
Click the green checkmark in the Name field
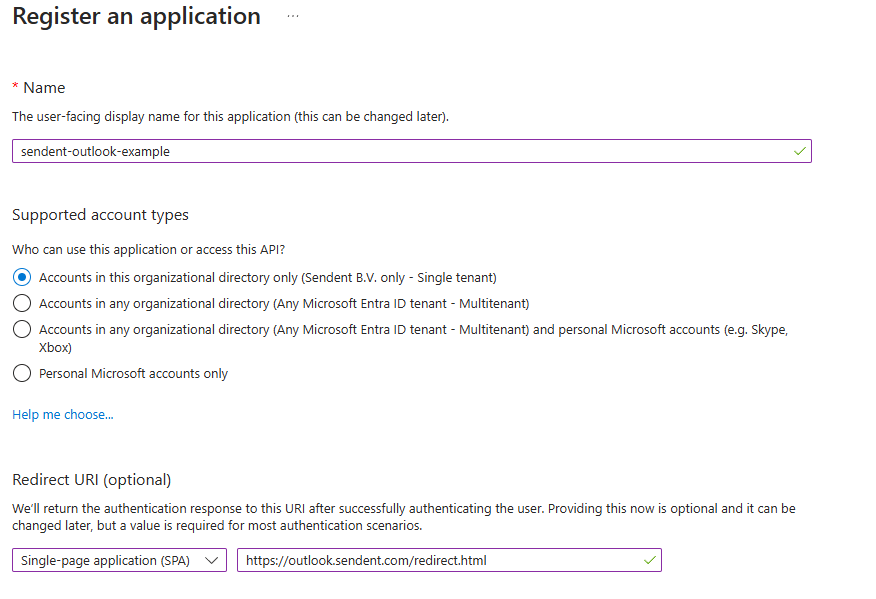coord(799,151)
